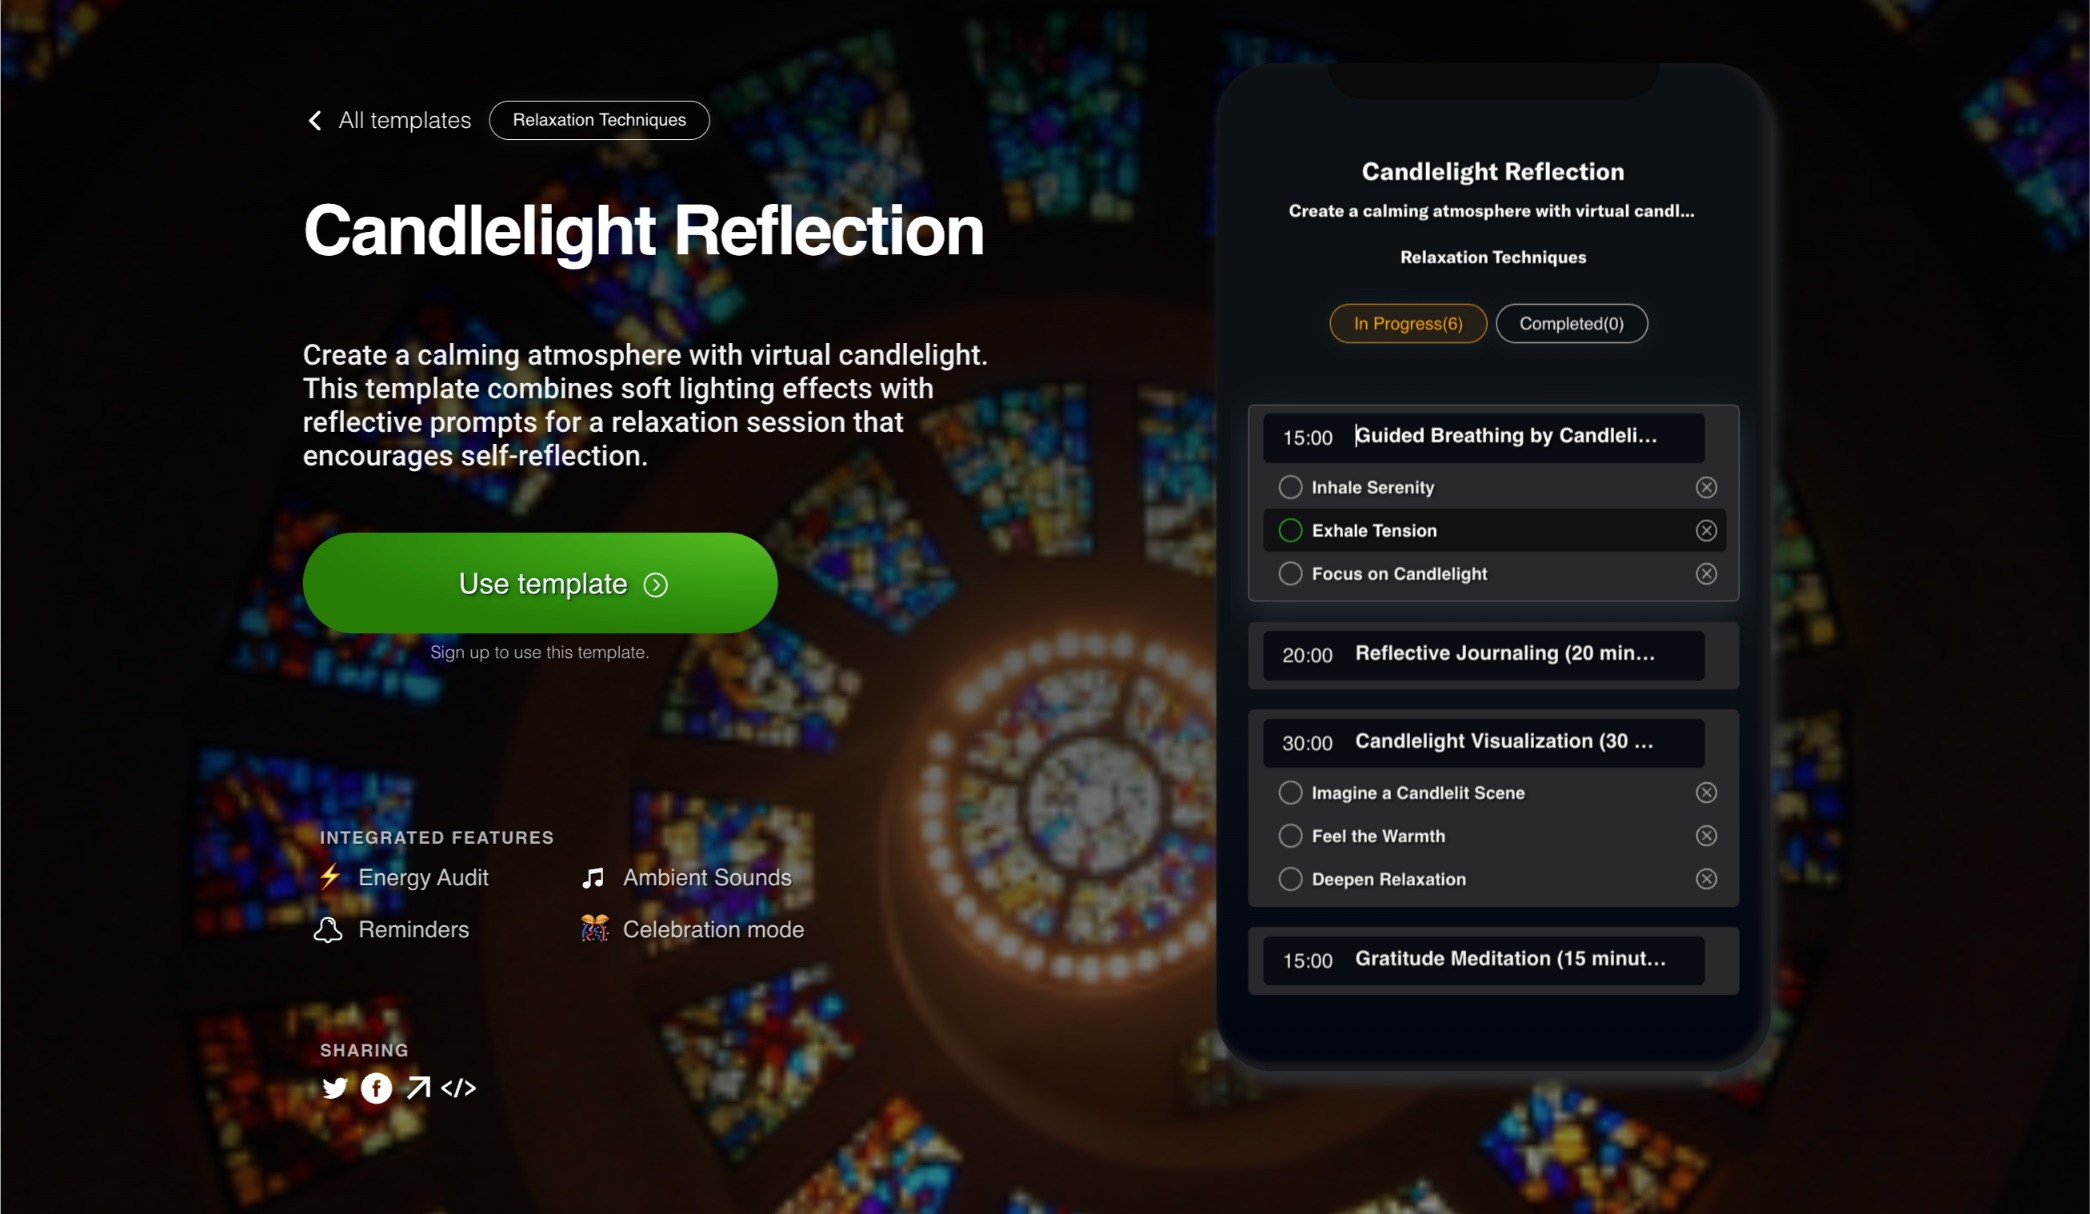
Task: Get the embed code icon
Action: 458,1088
